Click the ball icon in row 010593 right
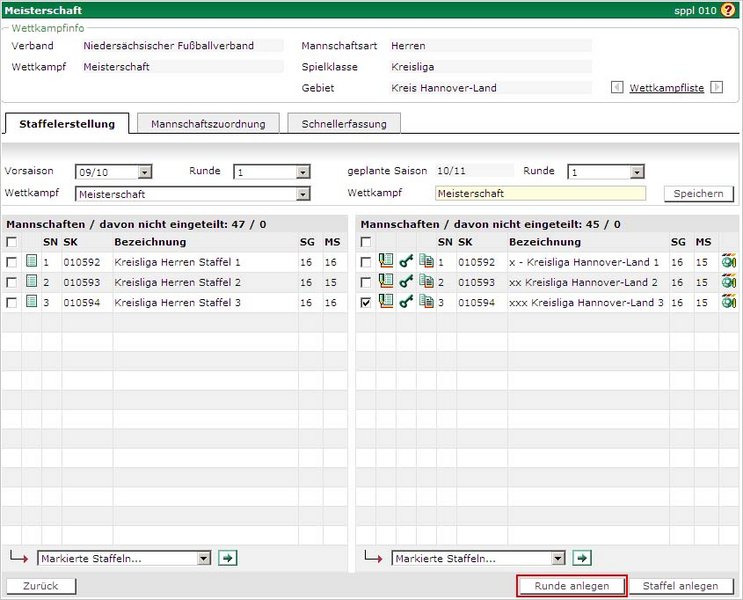This screenshot has width=743, height=600. (728, 282)
